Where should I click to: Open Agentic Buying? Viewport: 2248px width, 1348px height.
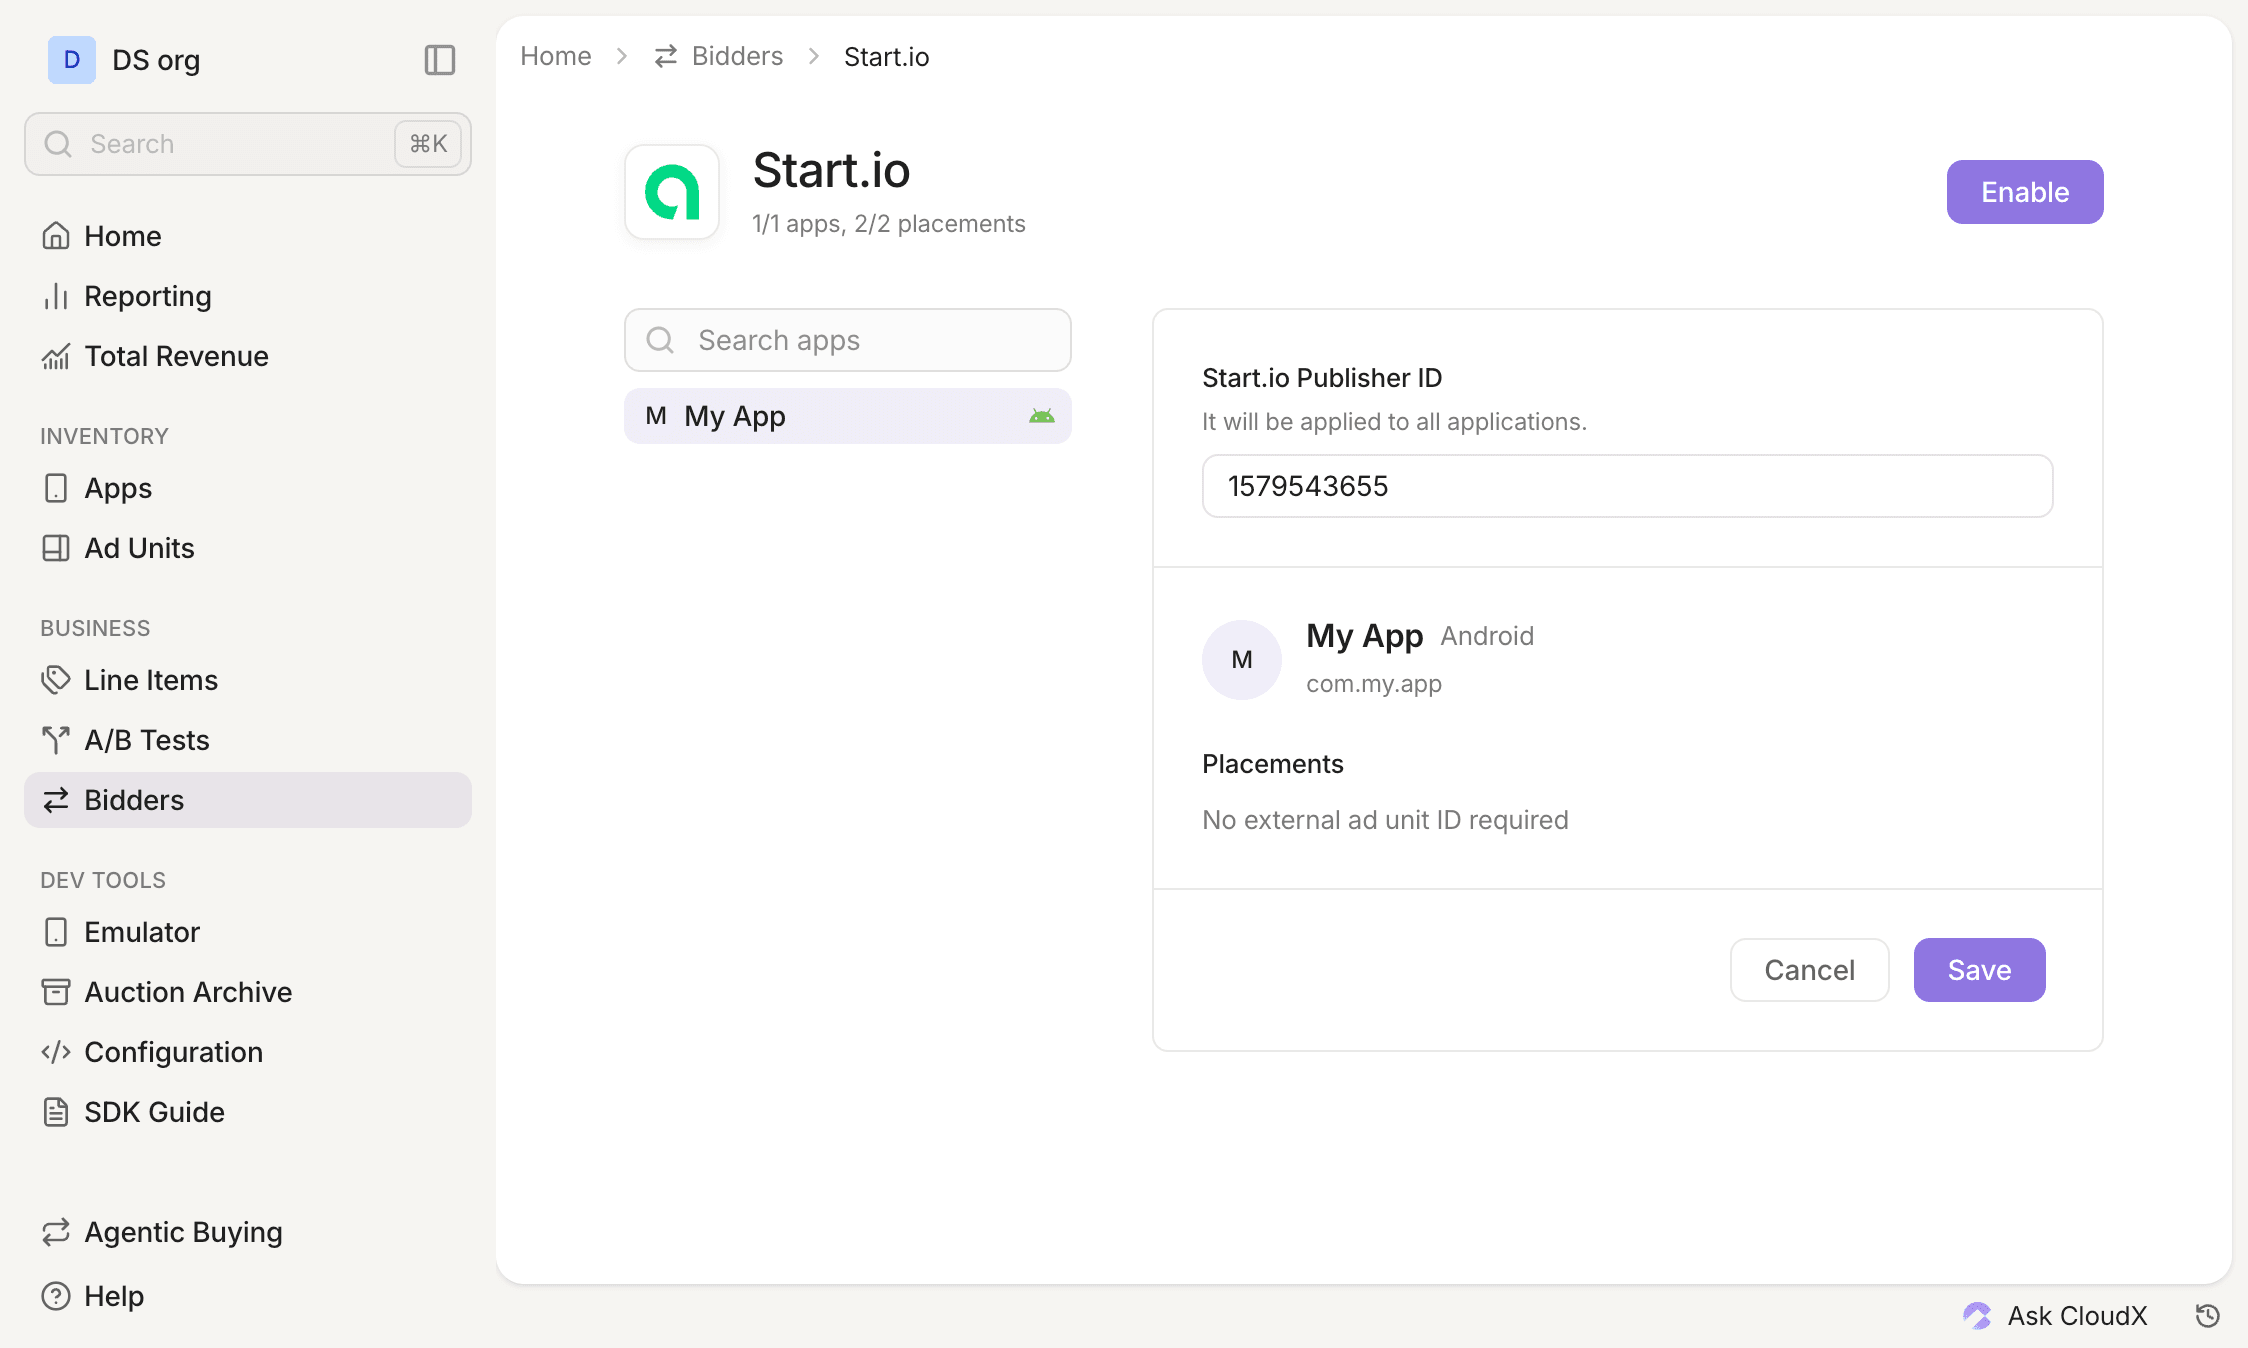pyautogui.click(x=248, y=1232)
